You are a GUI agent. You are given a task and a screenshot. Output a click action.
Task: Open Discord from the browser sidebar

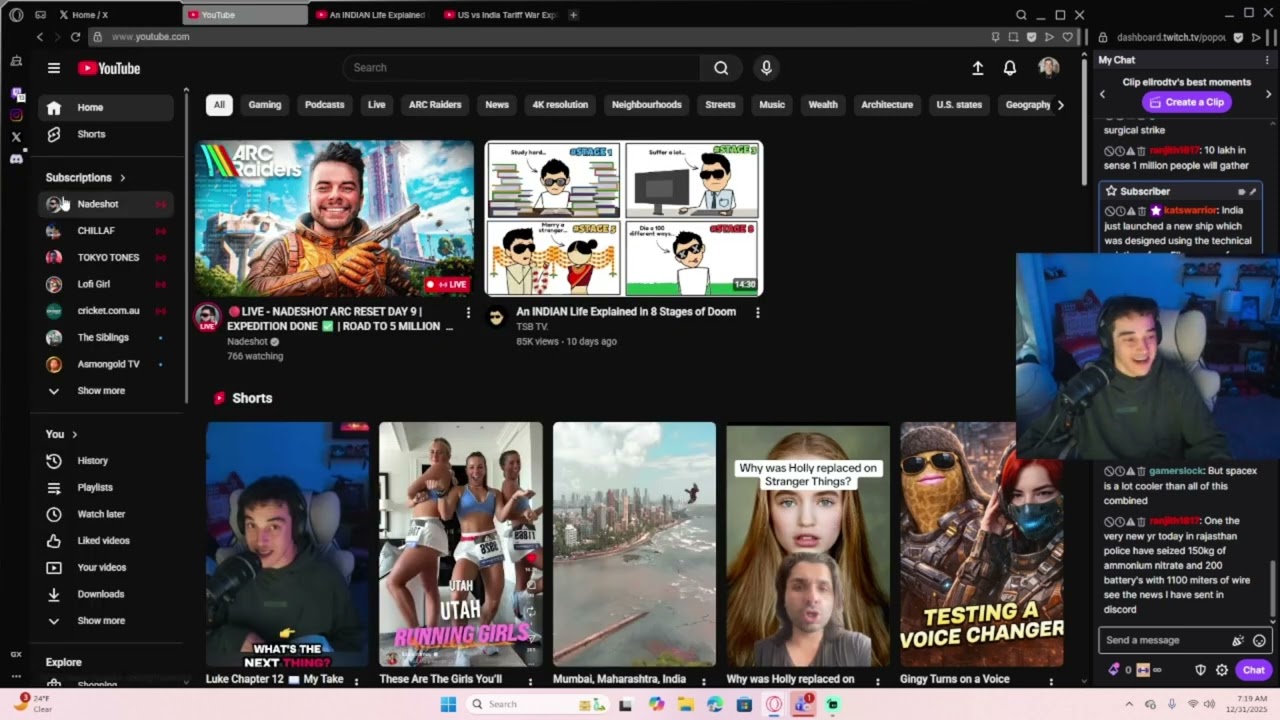[16, 159]
